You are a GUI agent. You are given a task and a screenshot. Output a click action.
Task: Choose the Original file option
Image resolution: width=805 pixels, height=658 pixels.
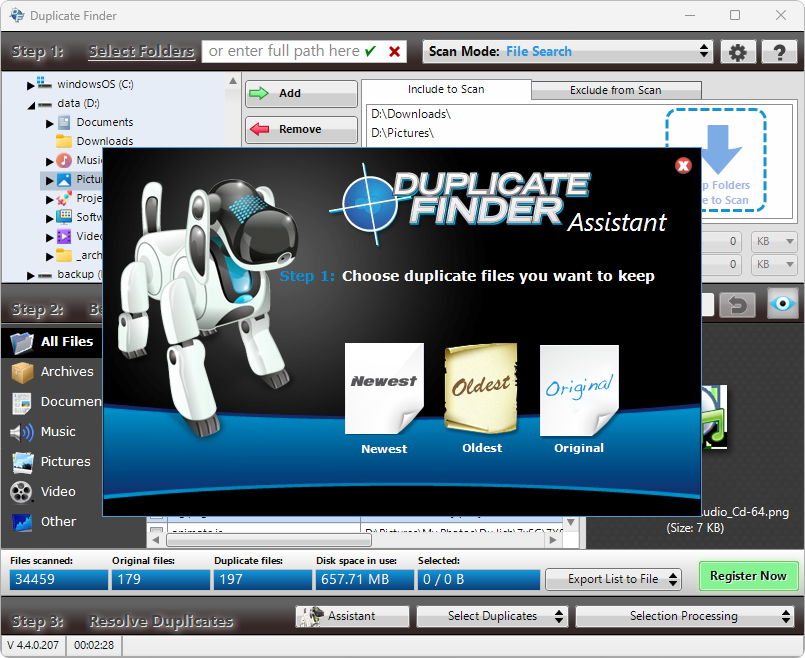tap(579, 391)
